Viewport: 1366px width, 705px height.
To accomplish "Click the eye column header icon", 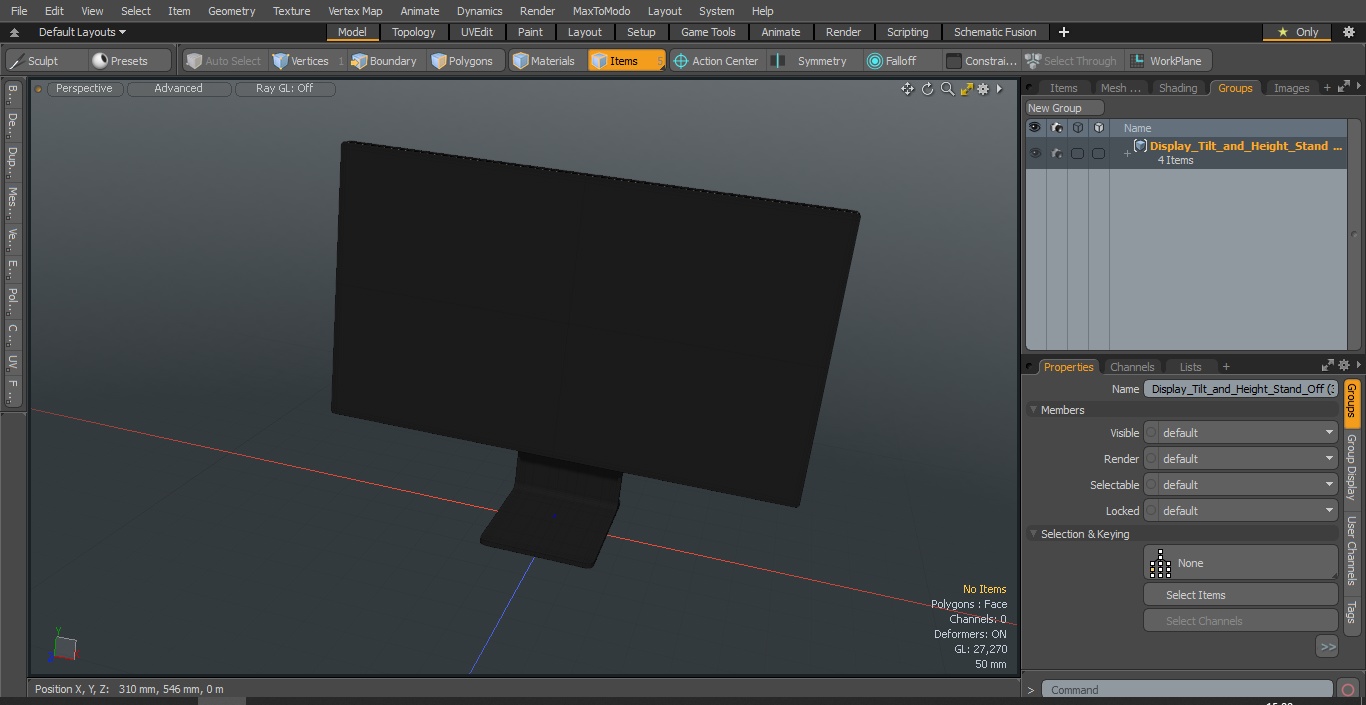I will point(1035,128).
